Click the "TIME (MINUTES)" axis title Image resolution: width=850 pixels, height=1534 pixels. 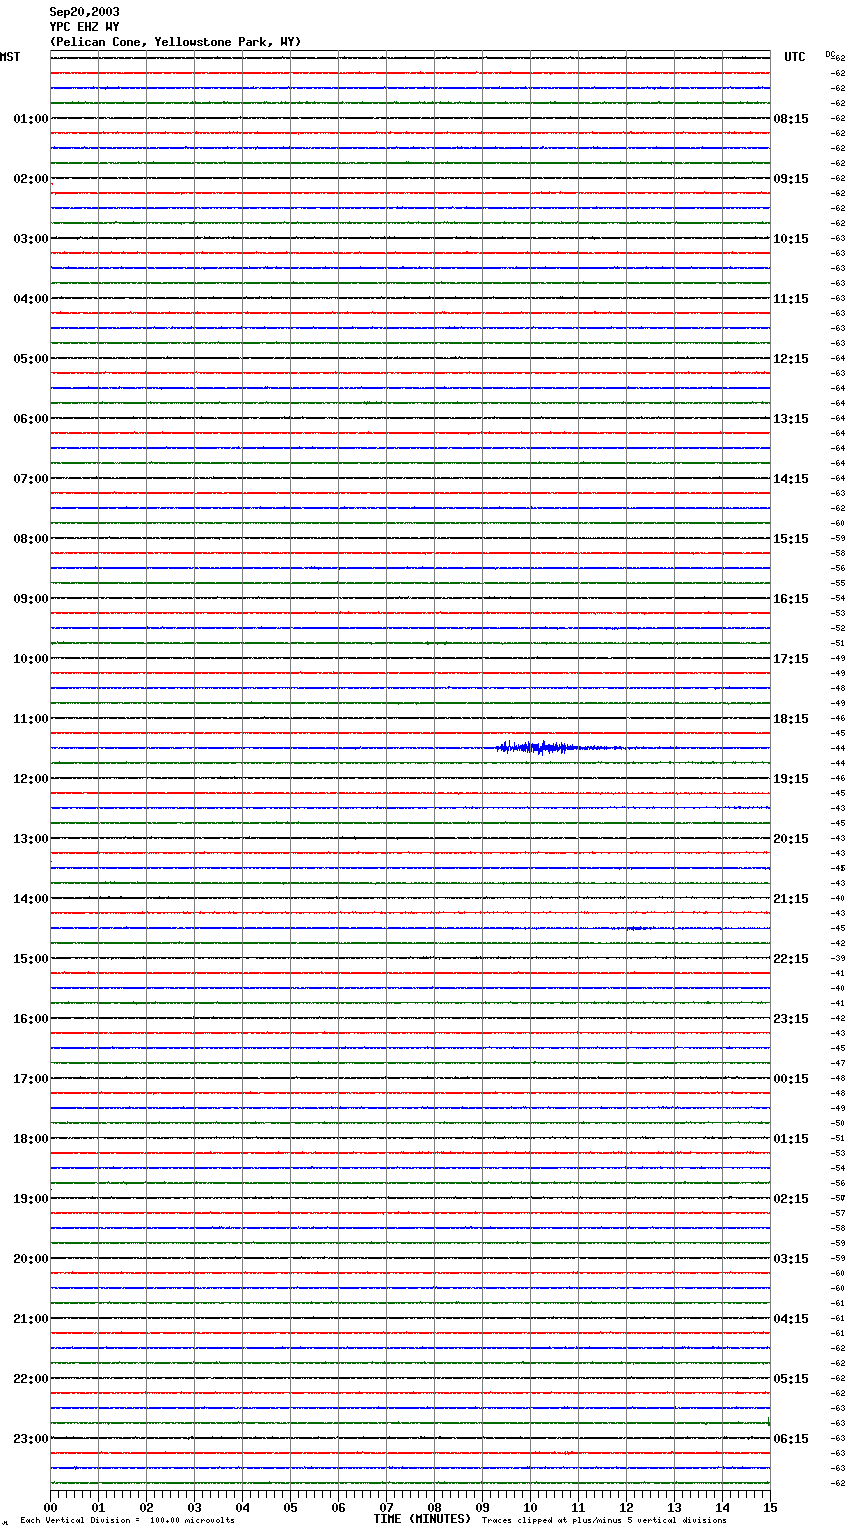coord(422,1519)
